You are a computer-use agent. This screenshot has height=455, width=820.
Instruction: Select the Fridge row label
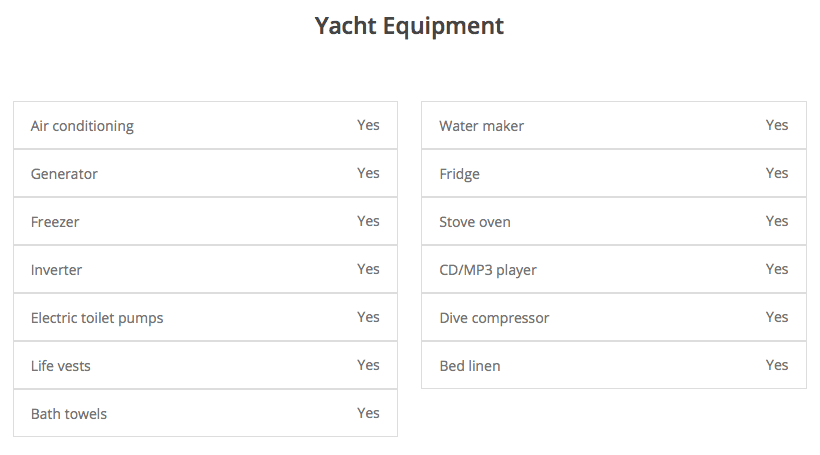(459, 174)
